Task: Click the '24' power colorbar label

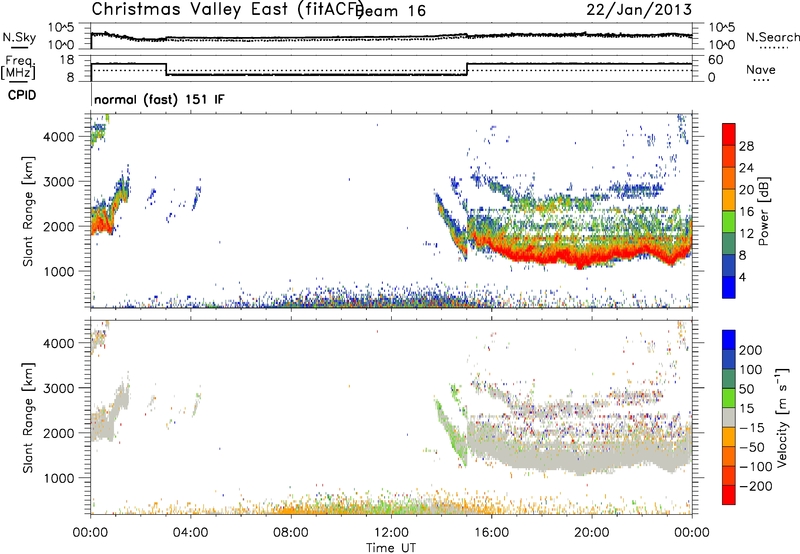Action: pyautogui.click(x=746, y=168)
